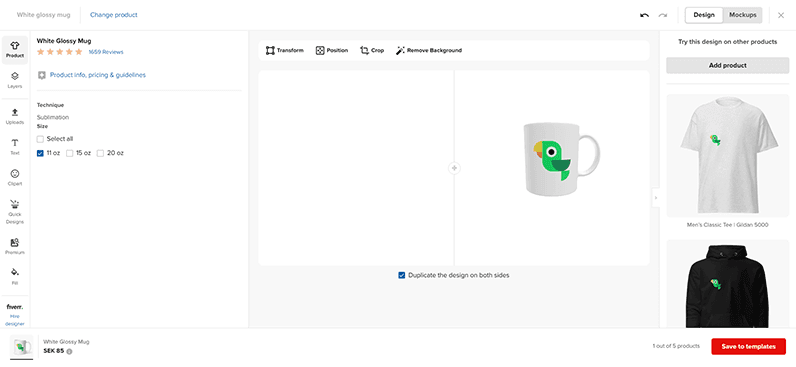796x367 pixels.
Task: Click the info icon beside SEK 85
Action: click(69, 351)
